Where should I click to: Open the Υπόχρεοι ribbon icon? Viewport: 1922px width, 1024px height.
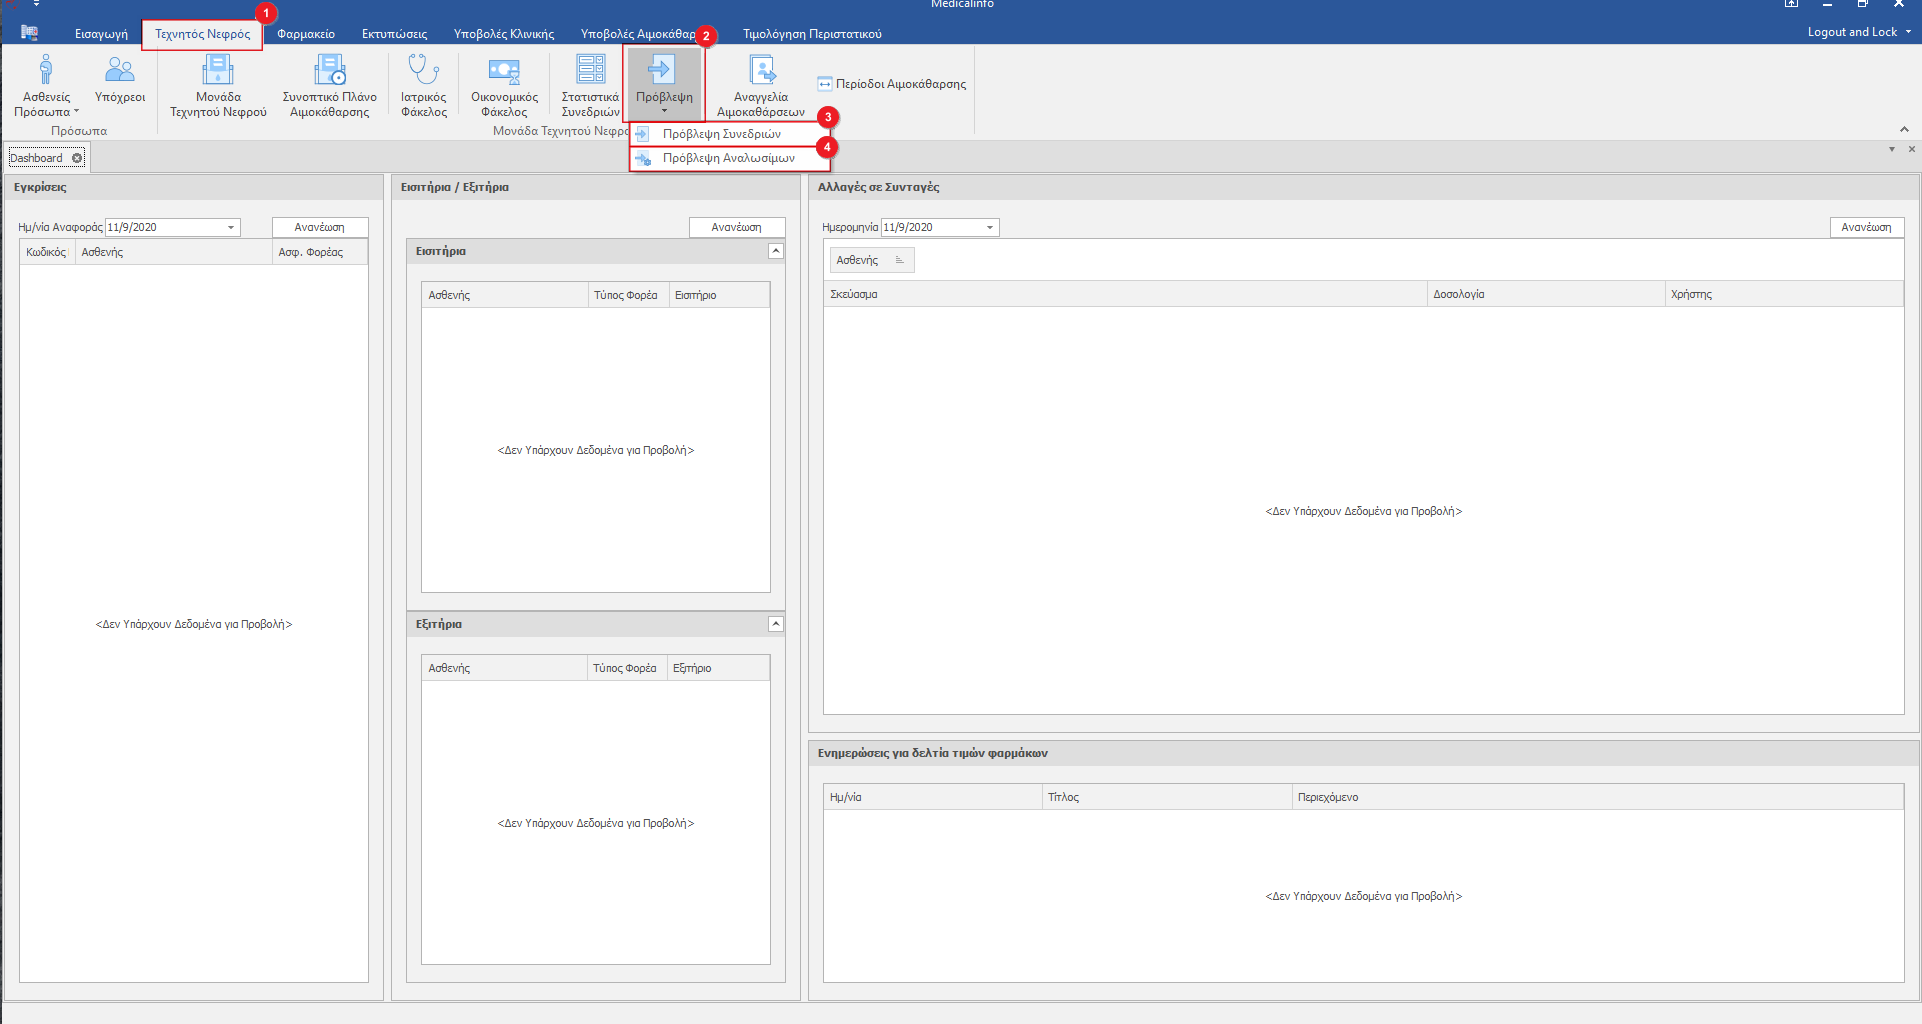point(120,71)
